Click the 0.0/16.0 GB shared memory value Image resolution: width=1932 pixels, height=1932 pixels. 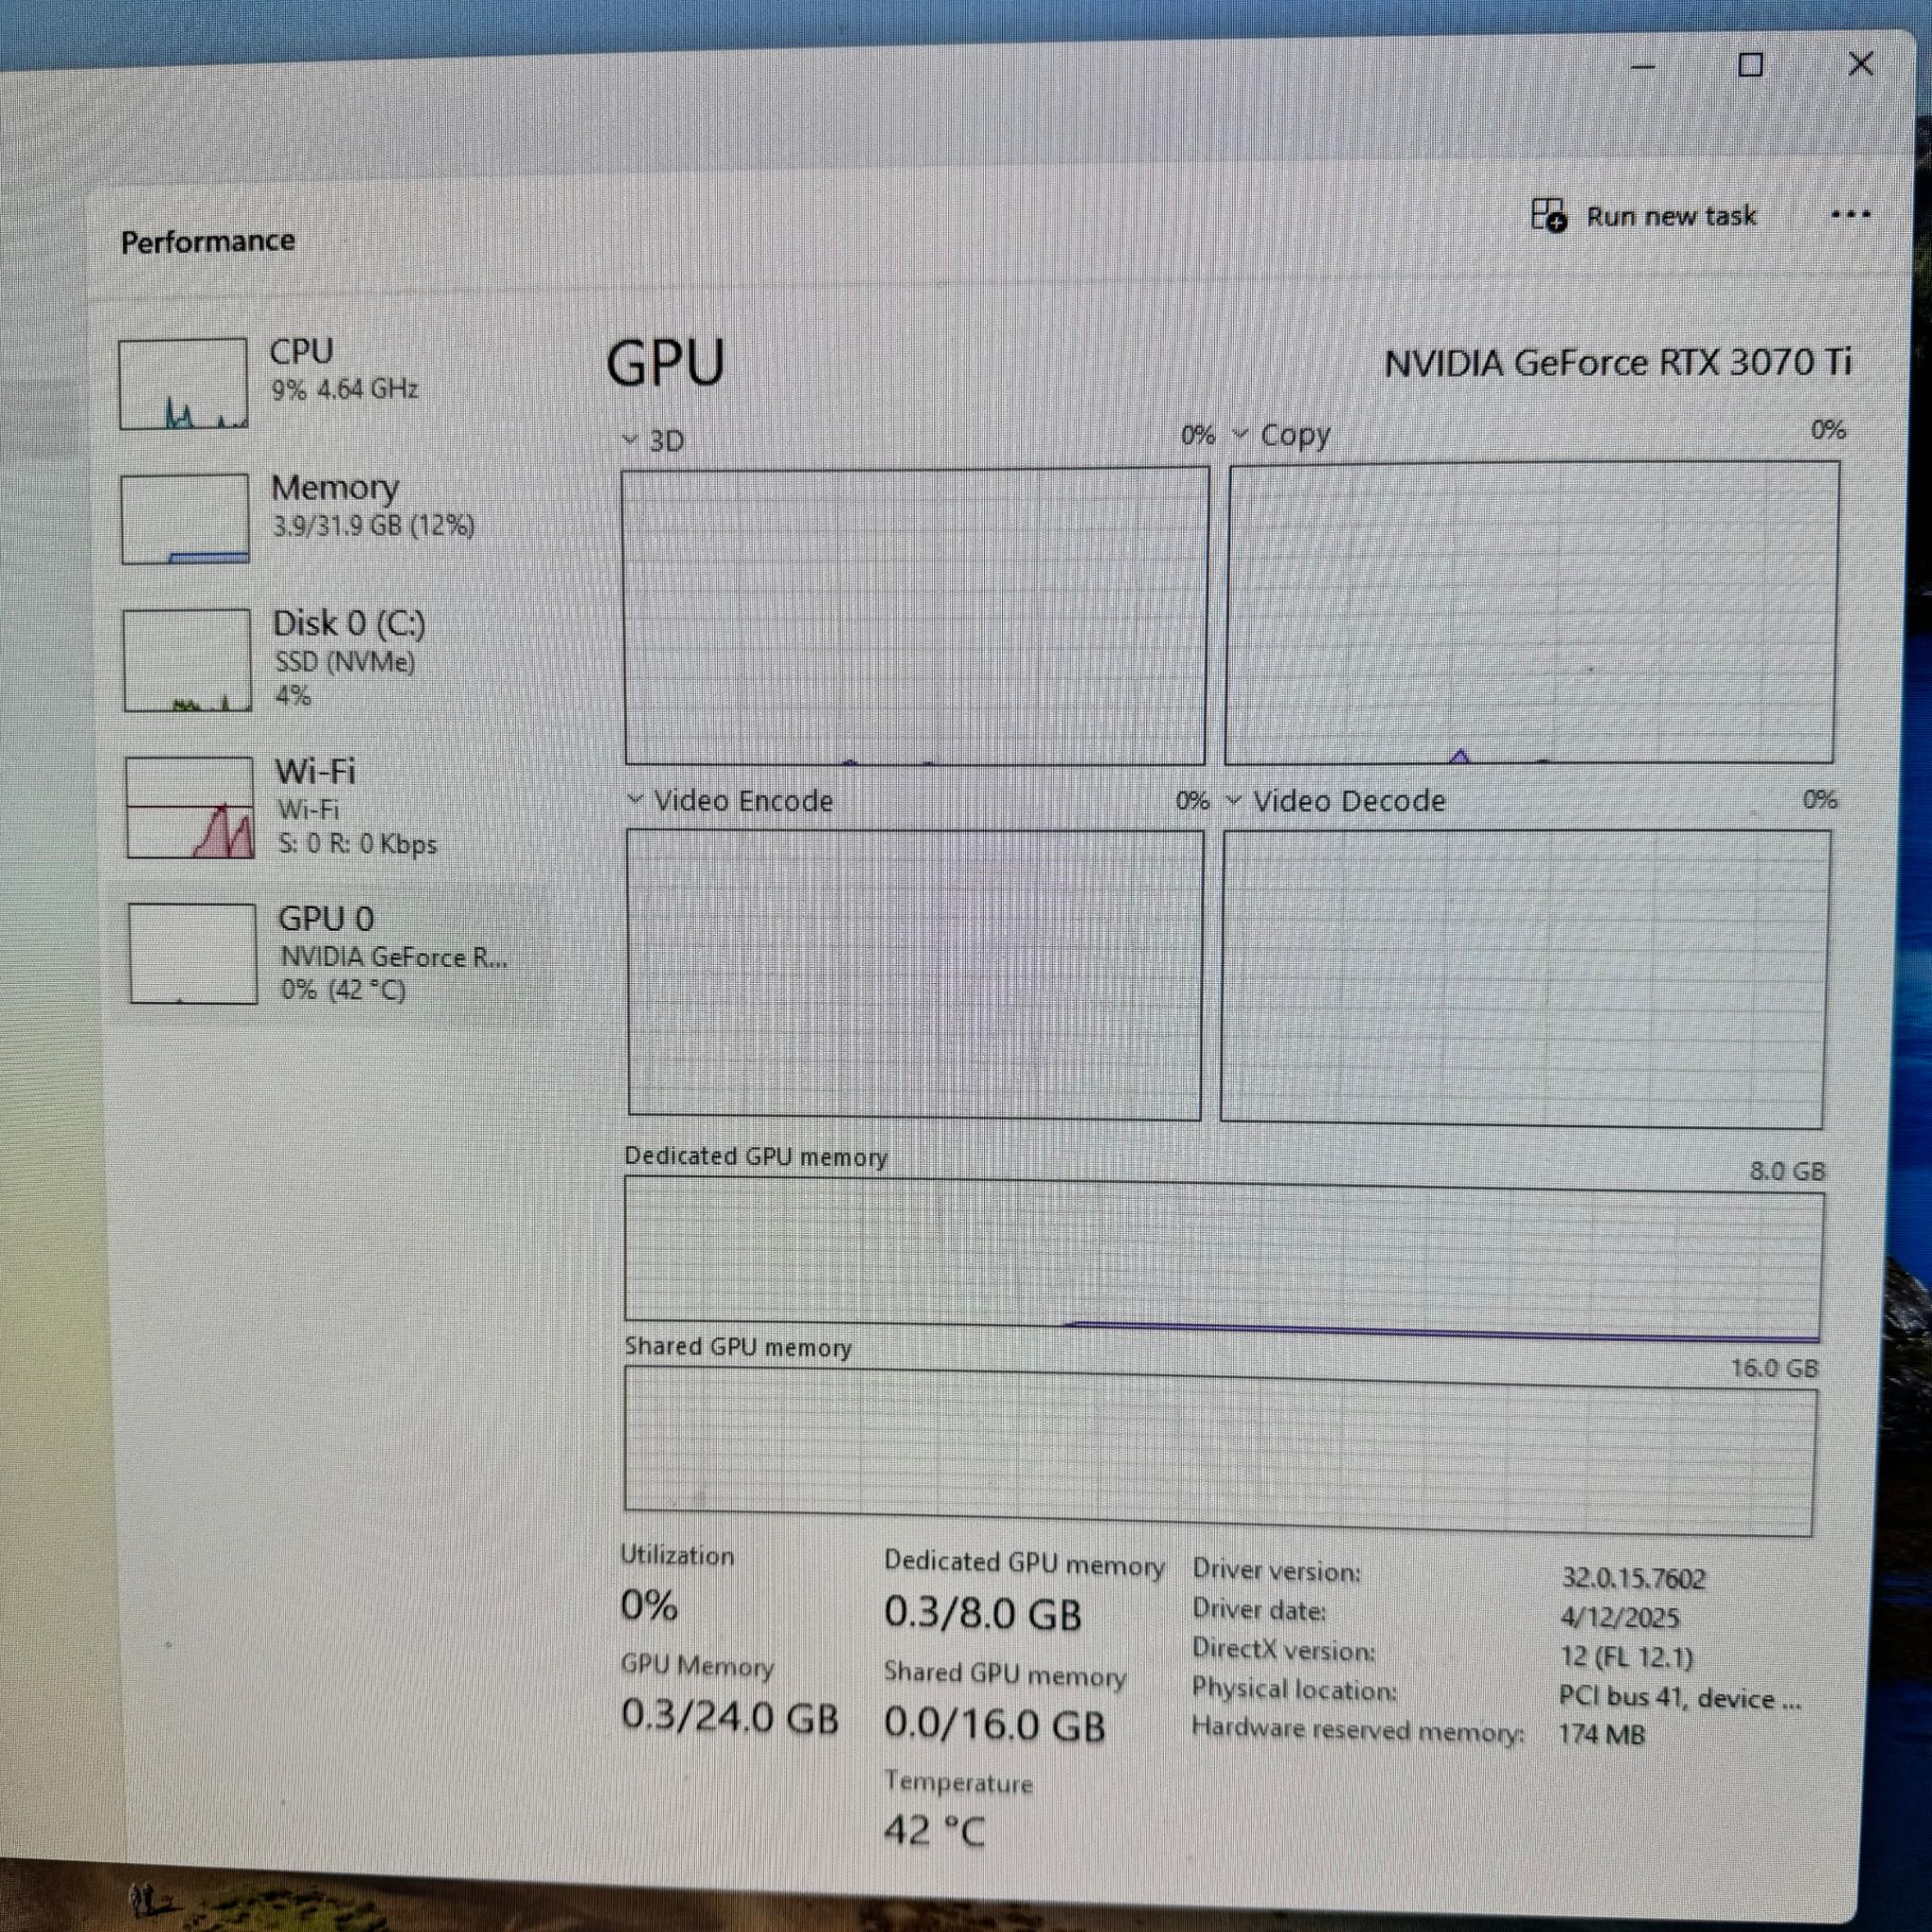995,1725
